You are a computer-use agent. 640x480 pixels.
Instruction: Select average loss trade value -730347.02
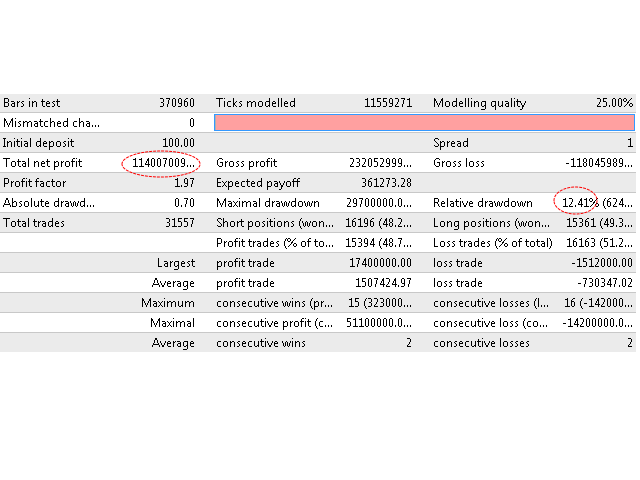tap(605, 283)
